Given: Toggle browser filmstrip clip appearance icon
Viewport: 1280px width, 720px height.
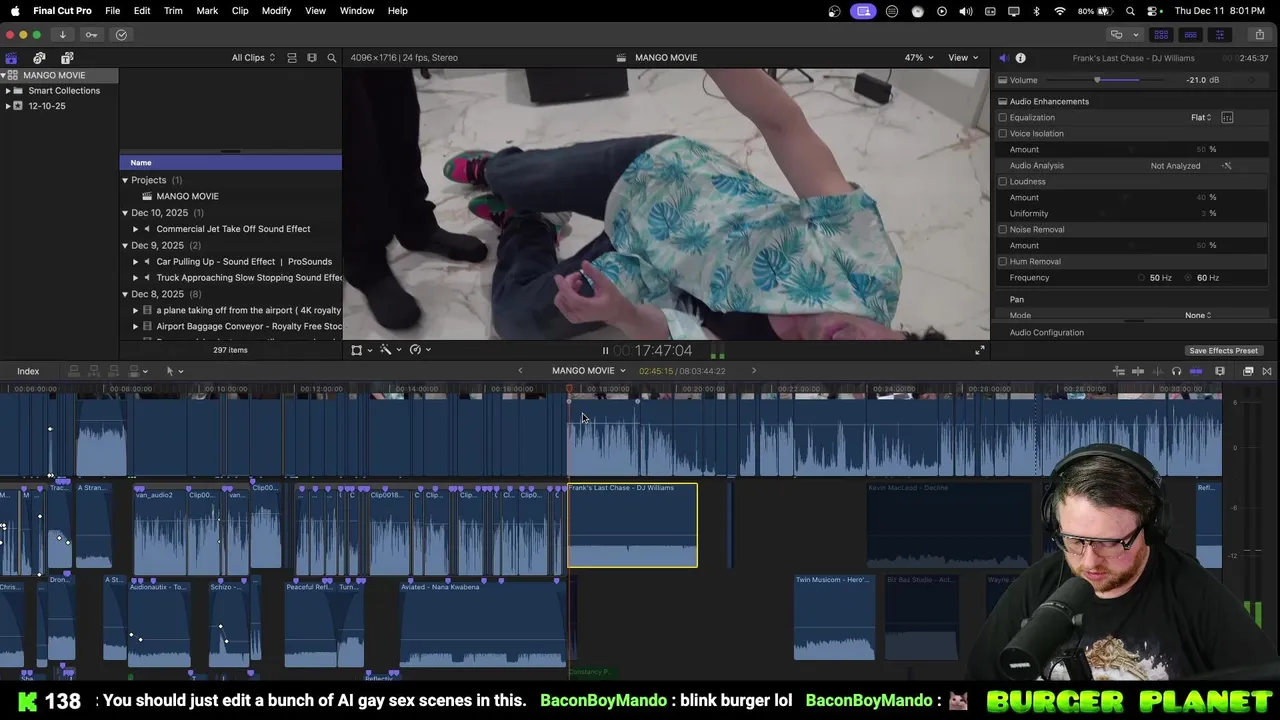Looking at the screenshot, I should [312, 58].
